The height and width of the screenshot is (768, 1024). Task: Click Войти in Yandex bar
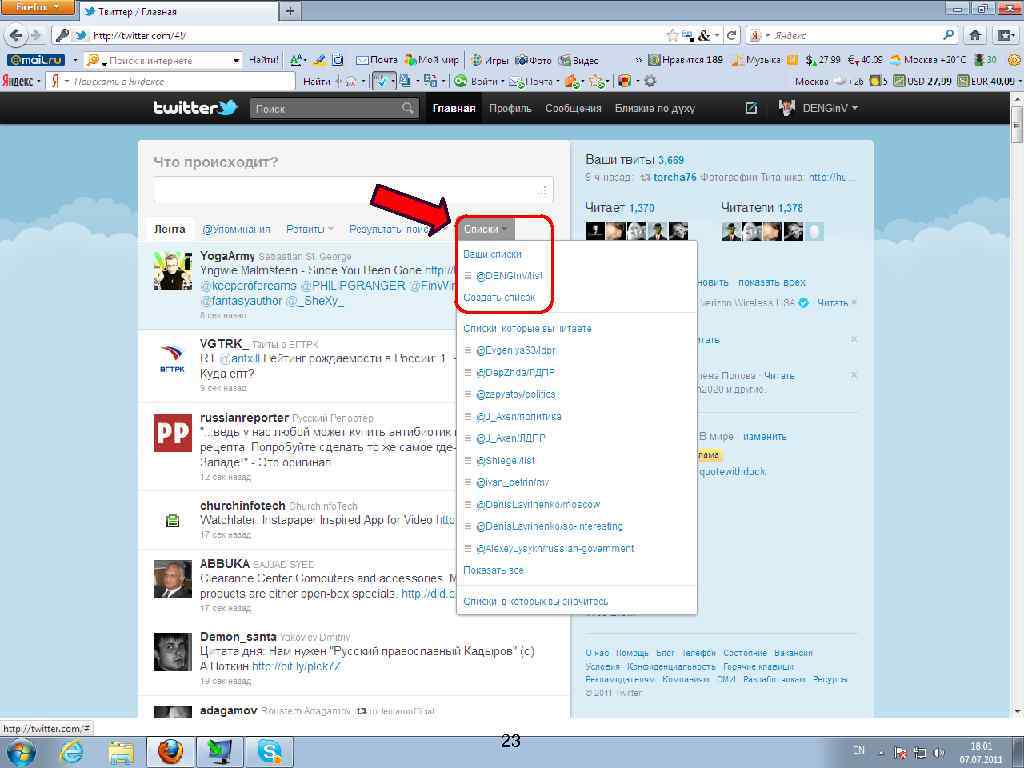click(x=477, y=81)
